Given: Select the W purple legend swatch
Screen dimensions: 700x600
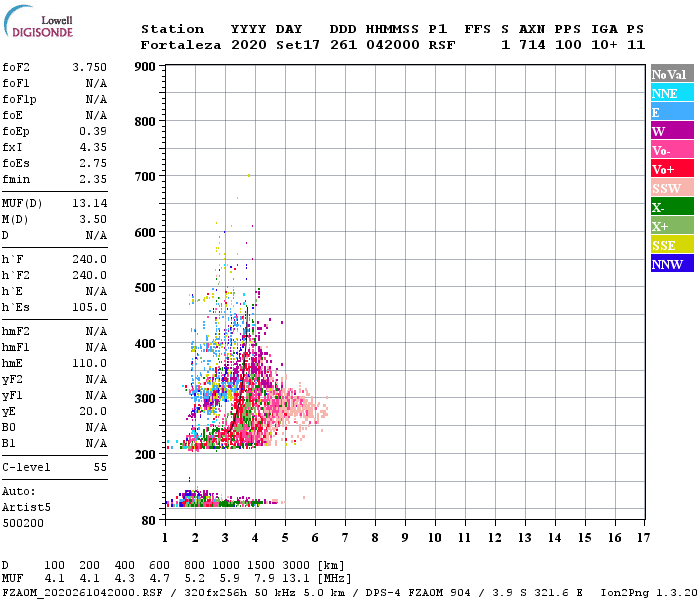Looking at the screenshot, I should coord(672,130).
